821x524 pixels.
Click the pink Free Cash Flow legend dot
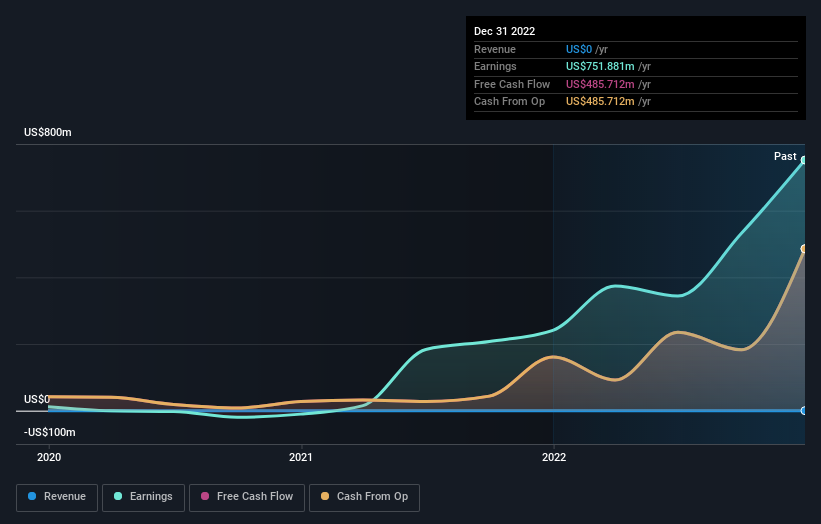205,496
